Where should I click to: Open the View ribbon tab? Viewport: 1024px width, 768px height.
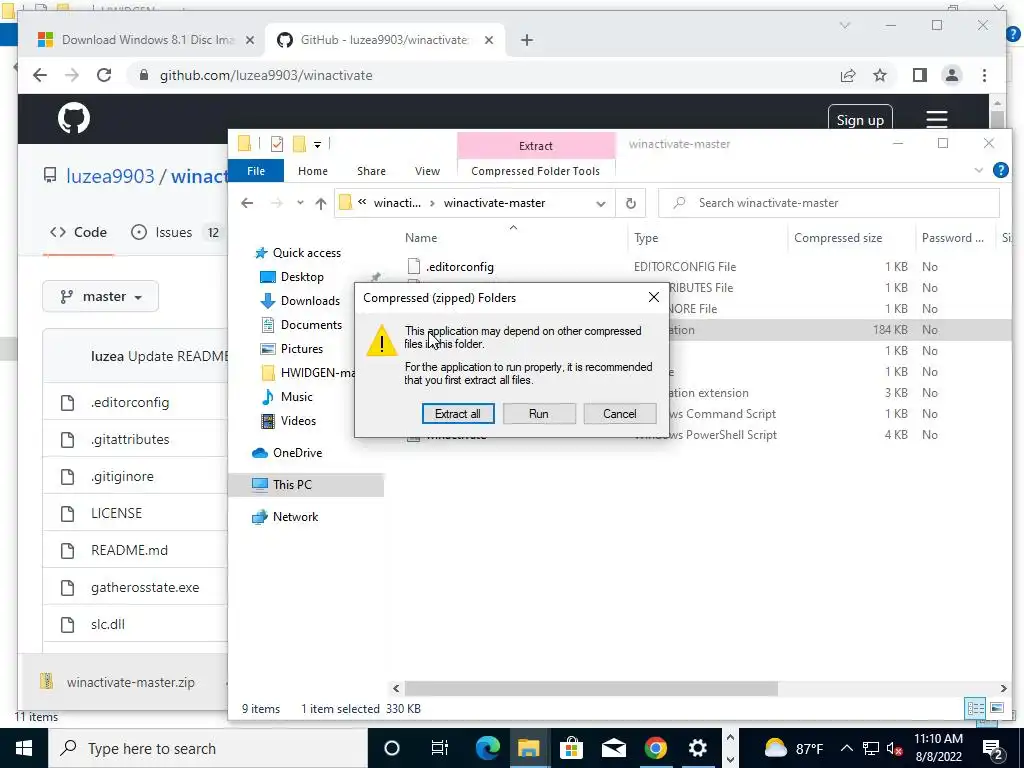427,171
